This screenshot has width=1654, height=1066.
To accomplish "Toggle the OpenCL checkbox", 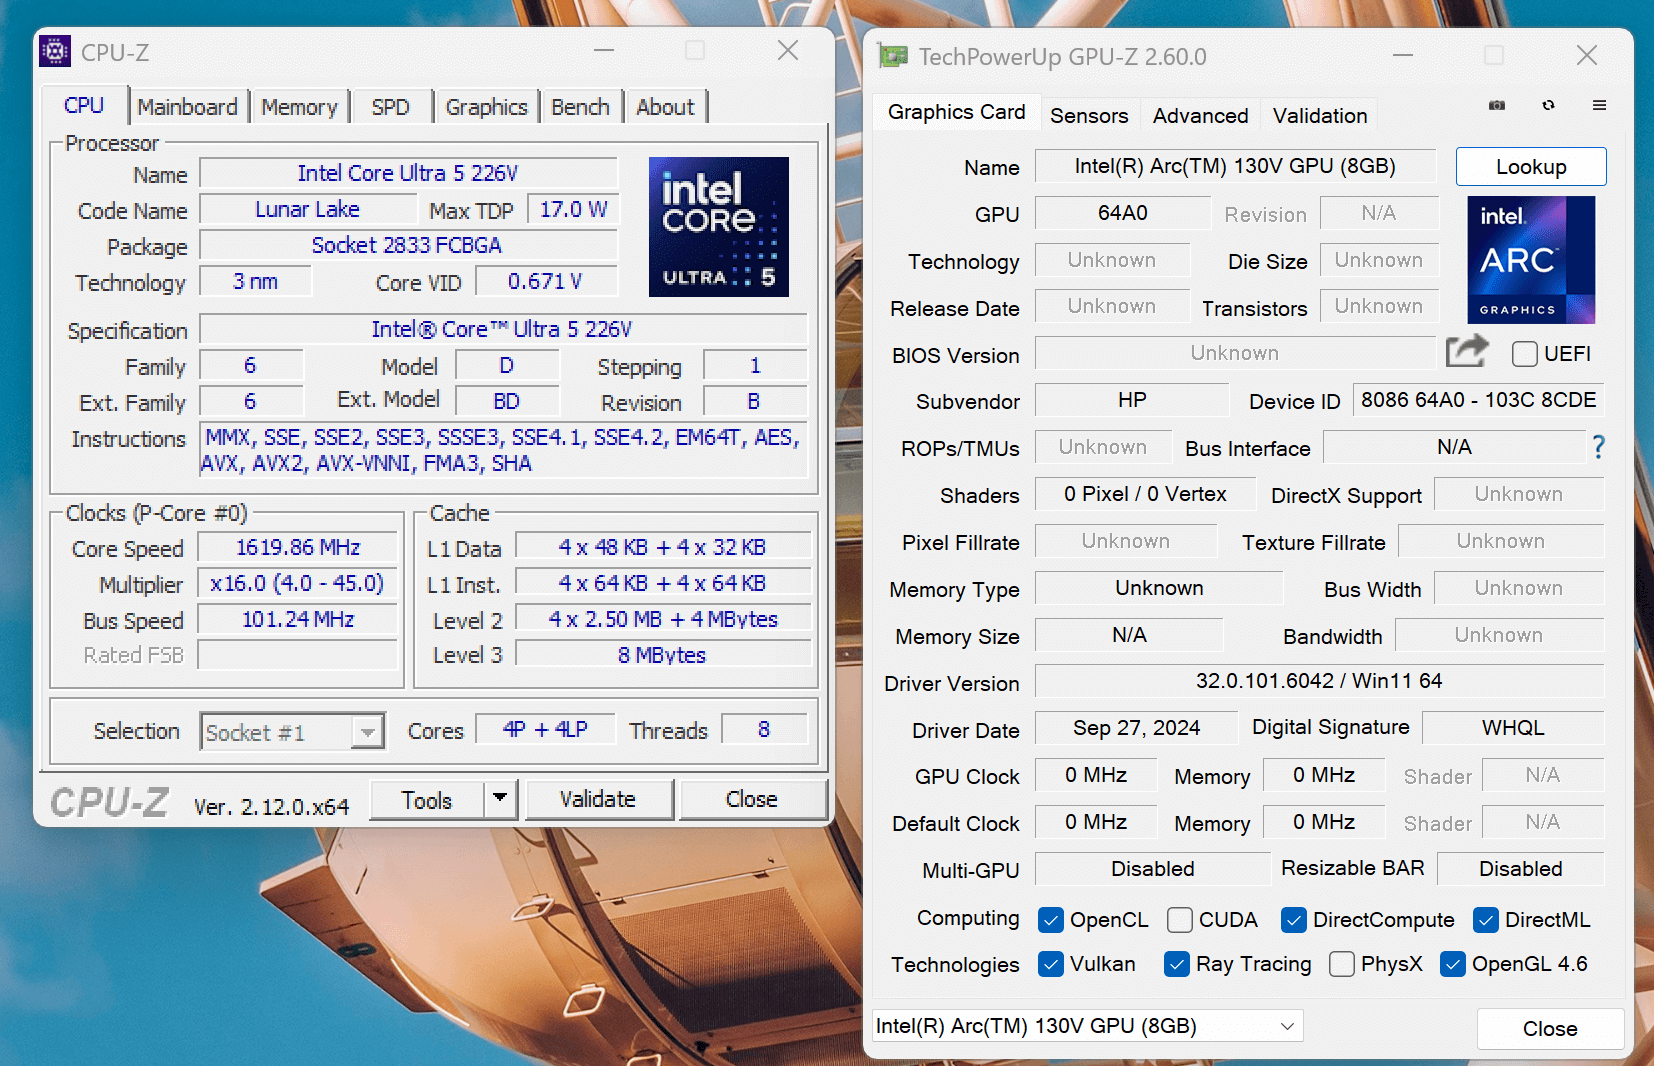I will pyautogui.click(x=1050, y=920).
